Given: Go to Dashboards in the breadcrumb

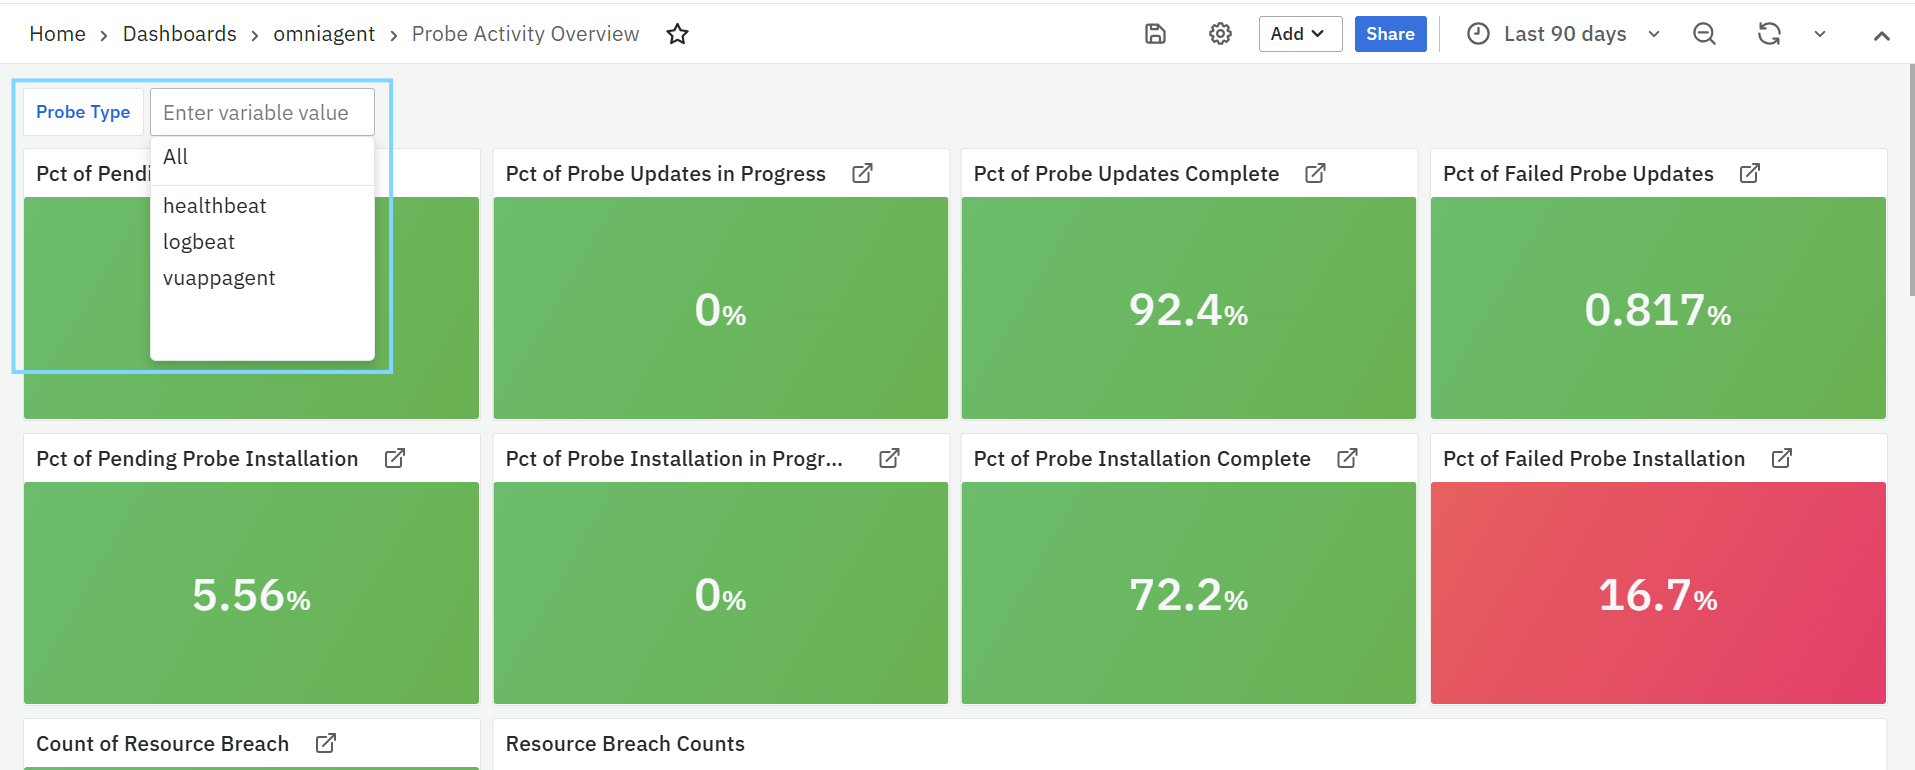Looking at the screenshot, I should pyautogui.click(x=180, y=34).
